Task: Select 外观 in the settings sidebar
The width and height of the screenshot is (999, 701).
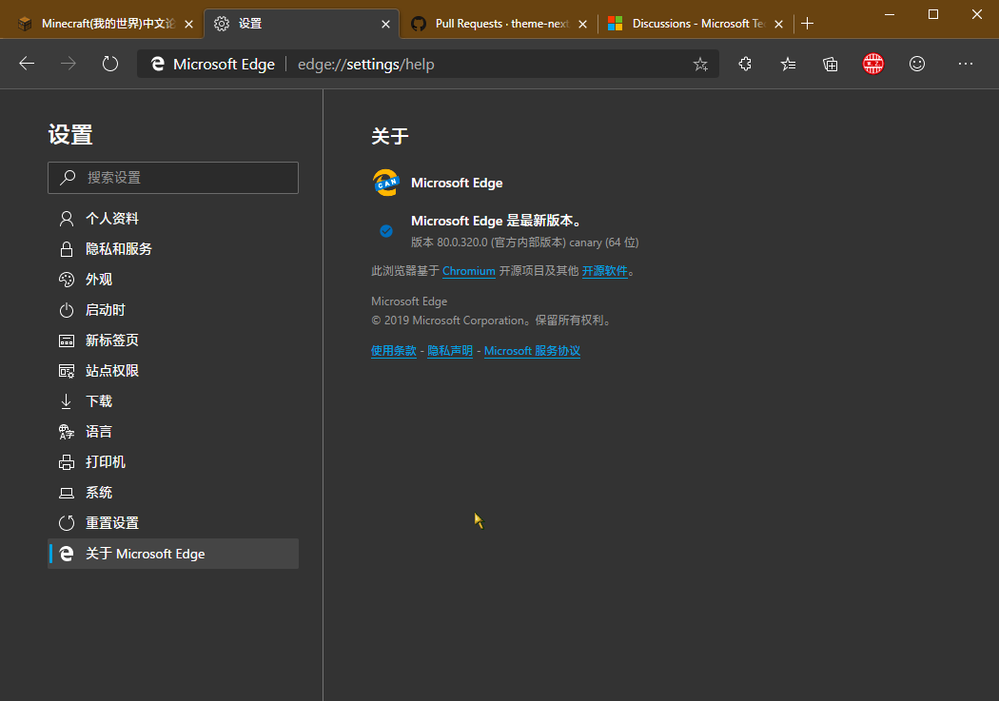Action: coord(97,279)
